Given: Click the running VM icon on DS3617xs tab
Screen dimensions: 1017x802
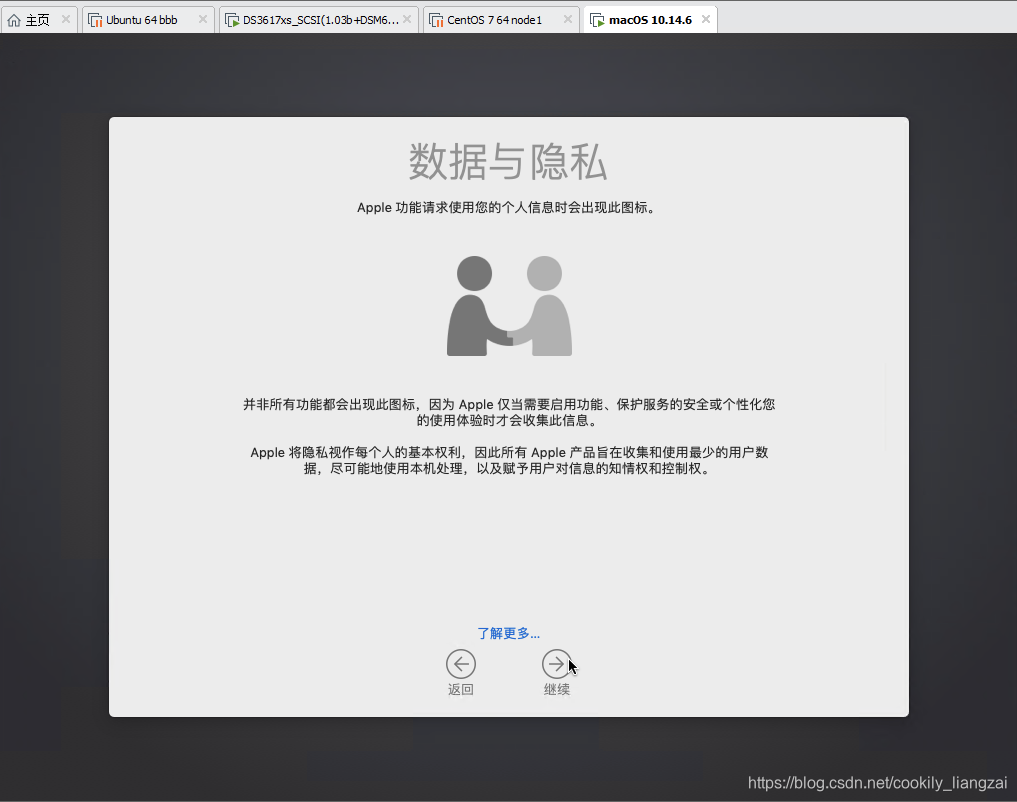Looking at the screenshot, I should click(232, 21).
